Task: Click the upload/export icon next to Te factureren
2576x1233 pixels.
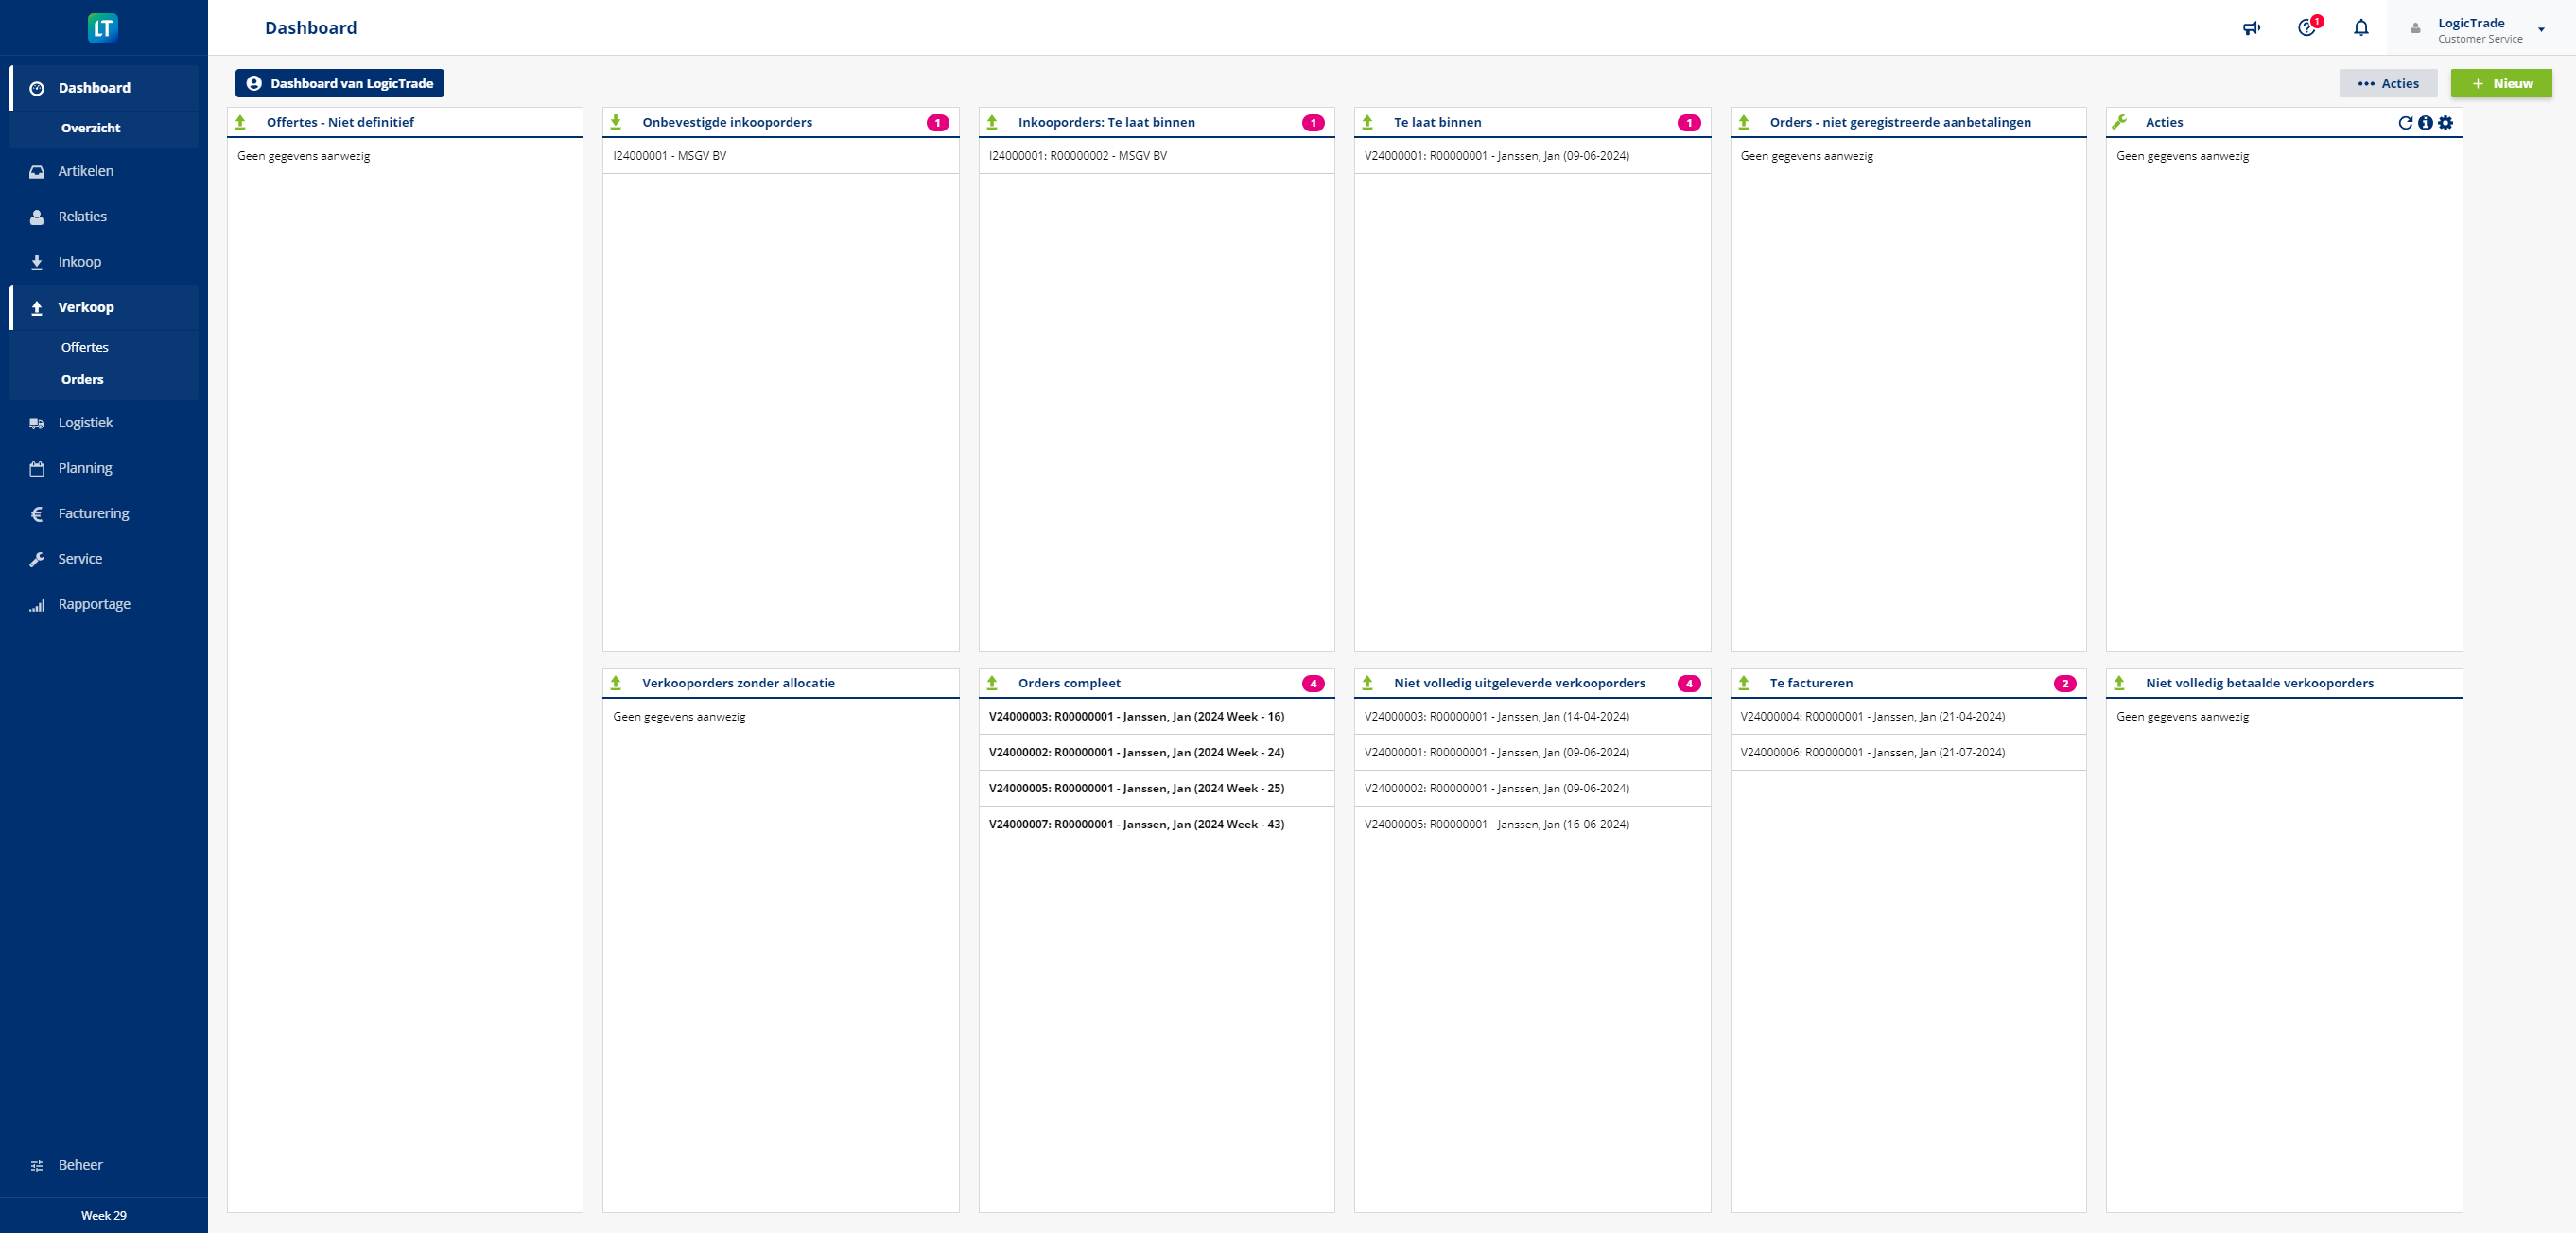Action: [1747, 682]
